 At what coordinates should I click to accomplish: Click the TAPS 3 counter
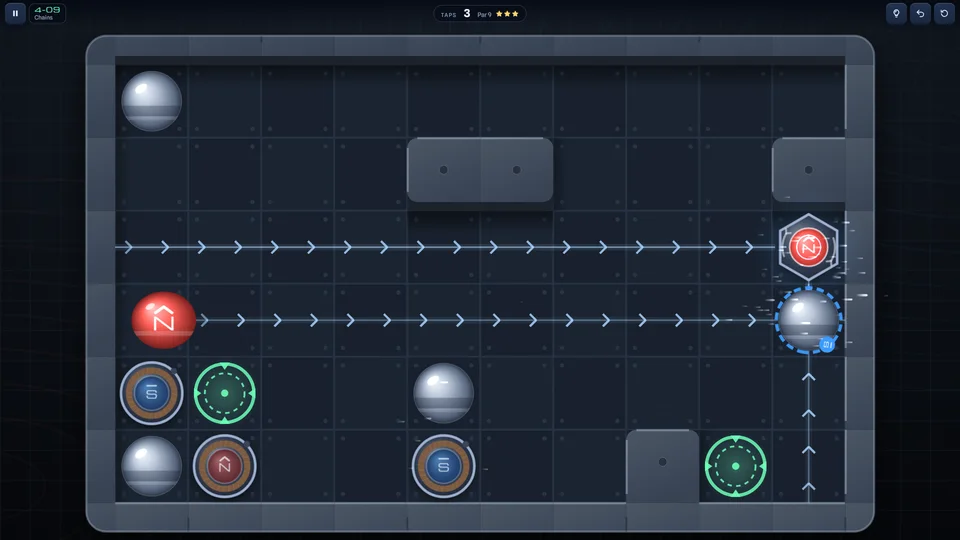point(456,13)
